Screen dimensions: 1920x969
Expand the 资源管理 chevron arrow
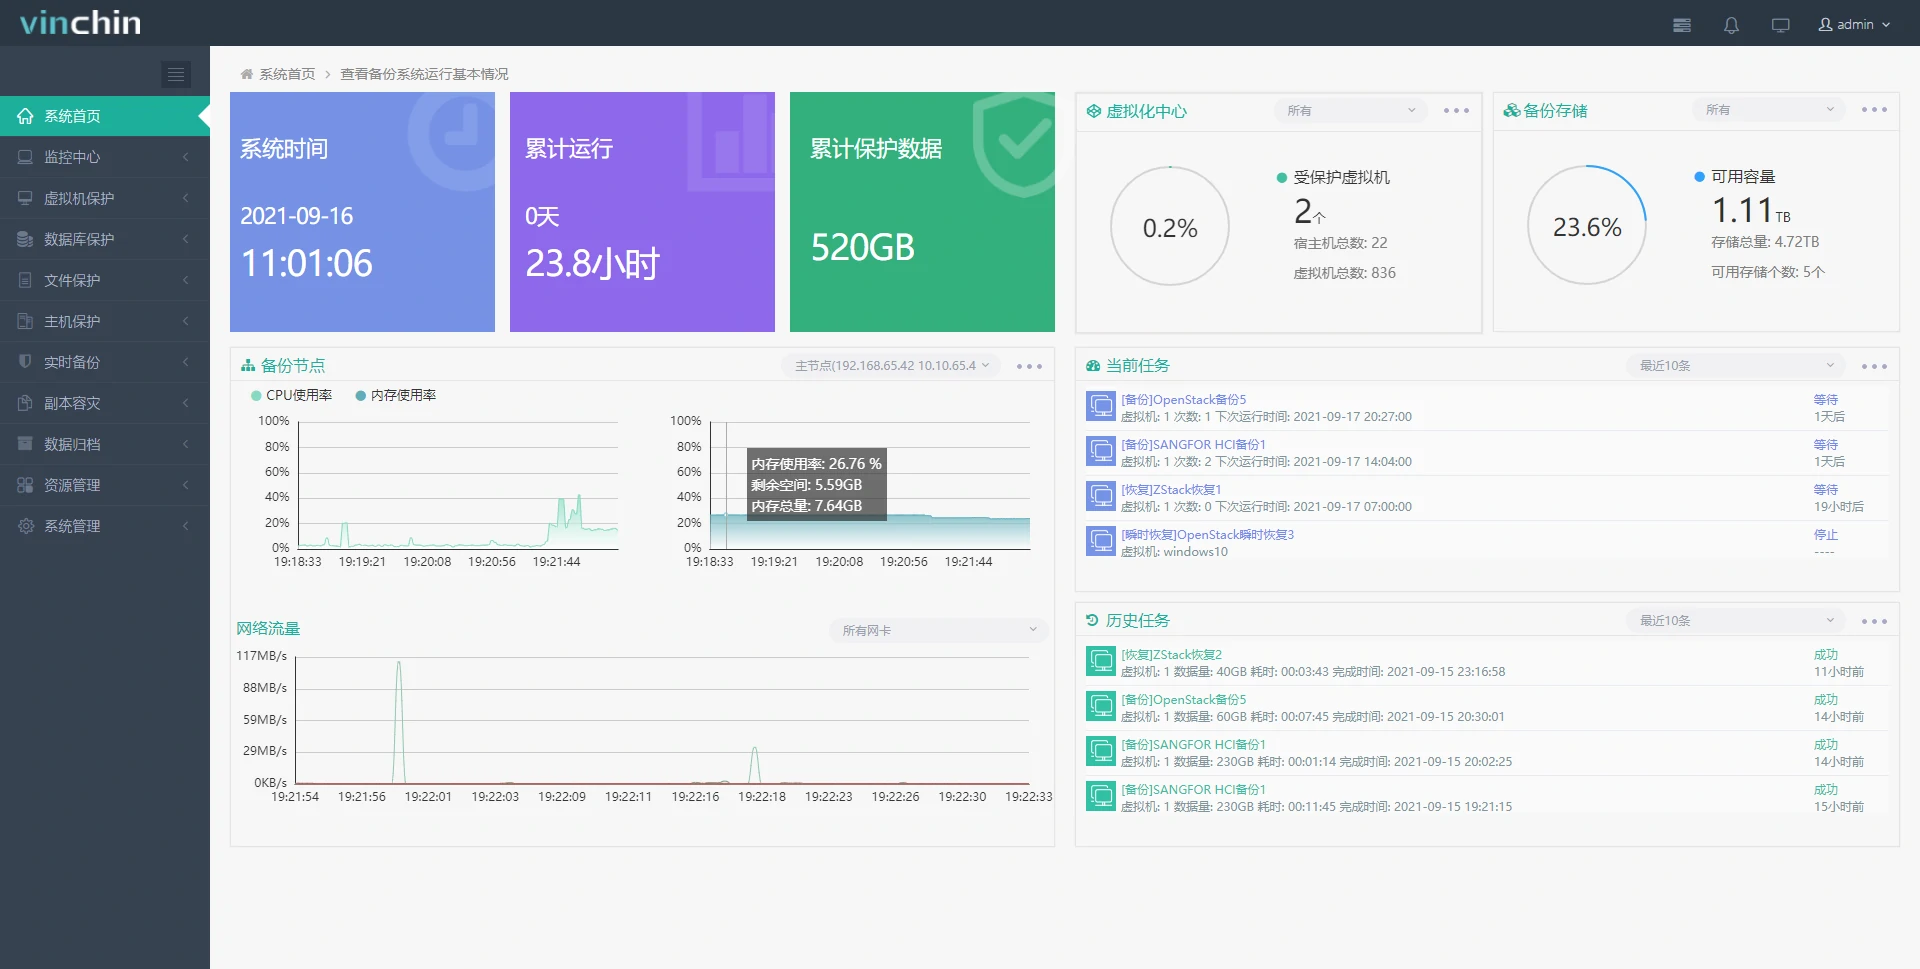pyautogui.click(x=186, y=485)
